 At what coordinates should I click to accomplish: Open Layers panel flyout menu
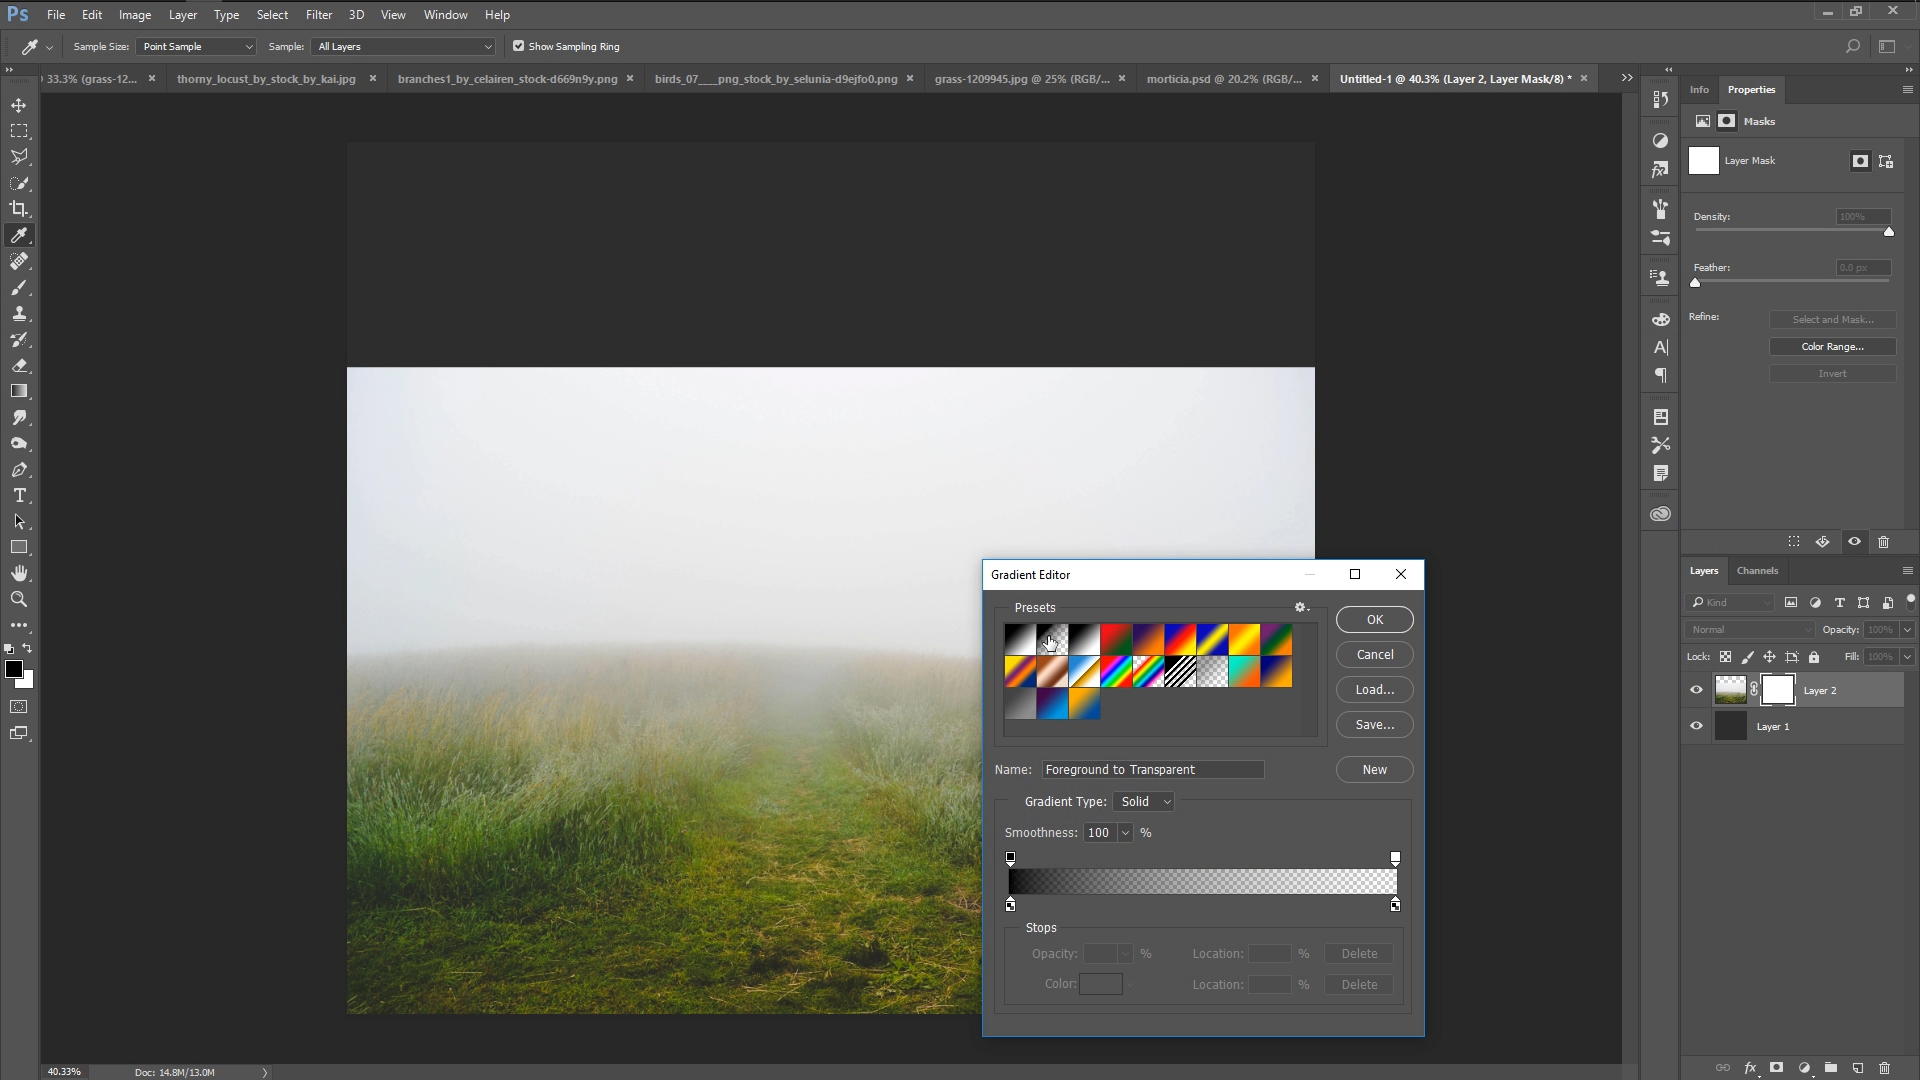coord(1907,571)
